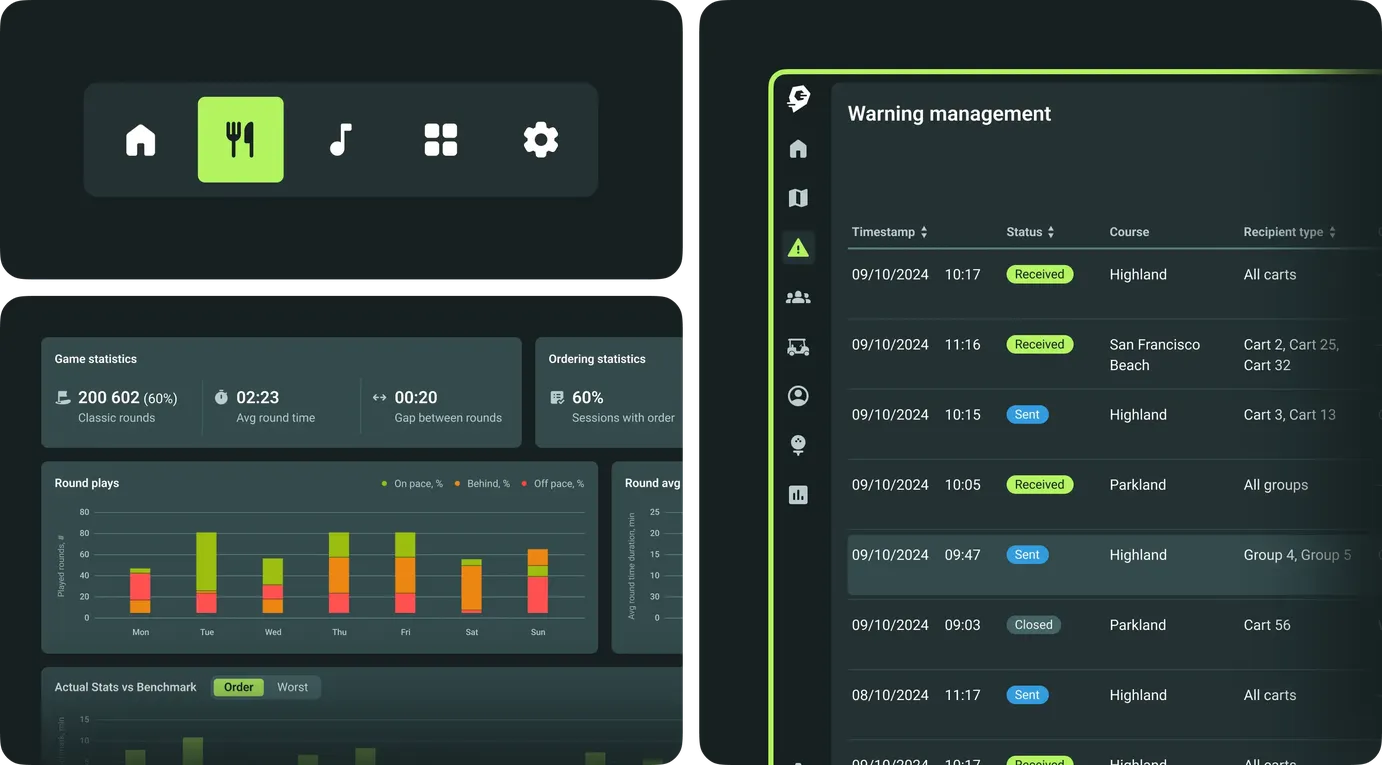1382x765 pixels.
Task: Click the San Francisco Beach course cell
Action: 1155,355
